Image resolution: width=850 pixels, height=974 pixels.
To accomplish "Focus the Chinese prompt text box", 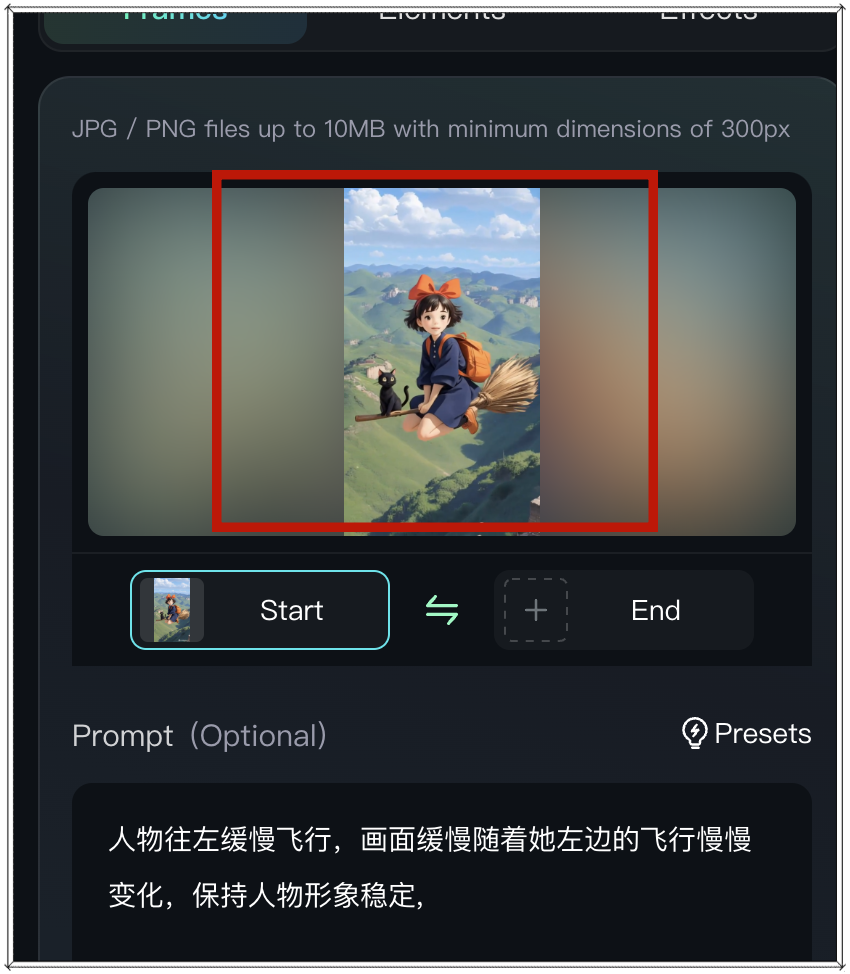I will tap(442, 872).
